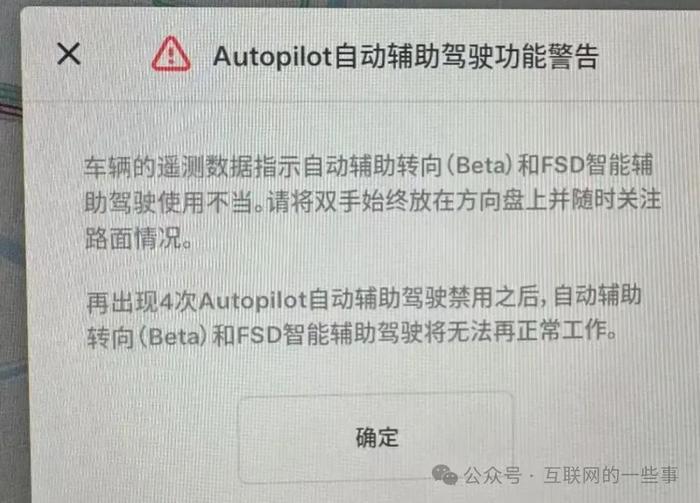
Task: Confirm the warning with the 确定 button
Action: [376, 437]
